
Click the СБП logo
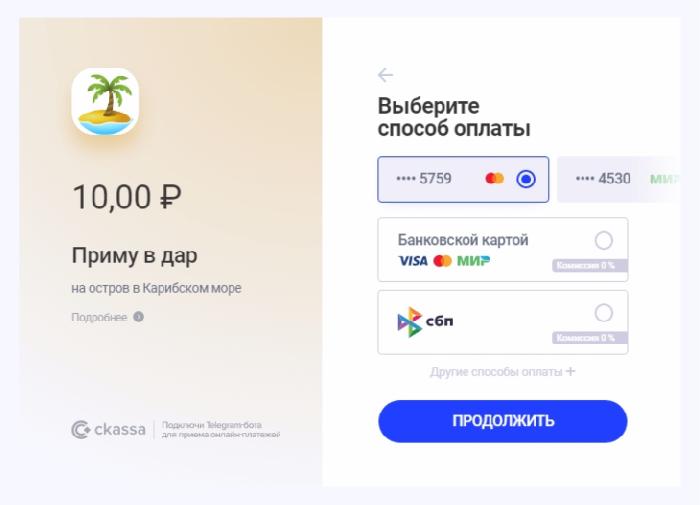(x=425, y=322)
